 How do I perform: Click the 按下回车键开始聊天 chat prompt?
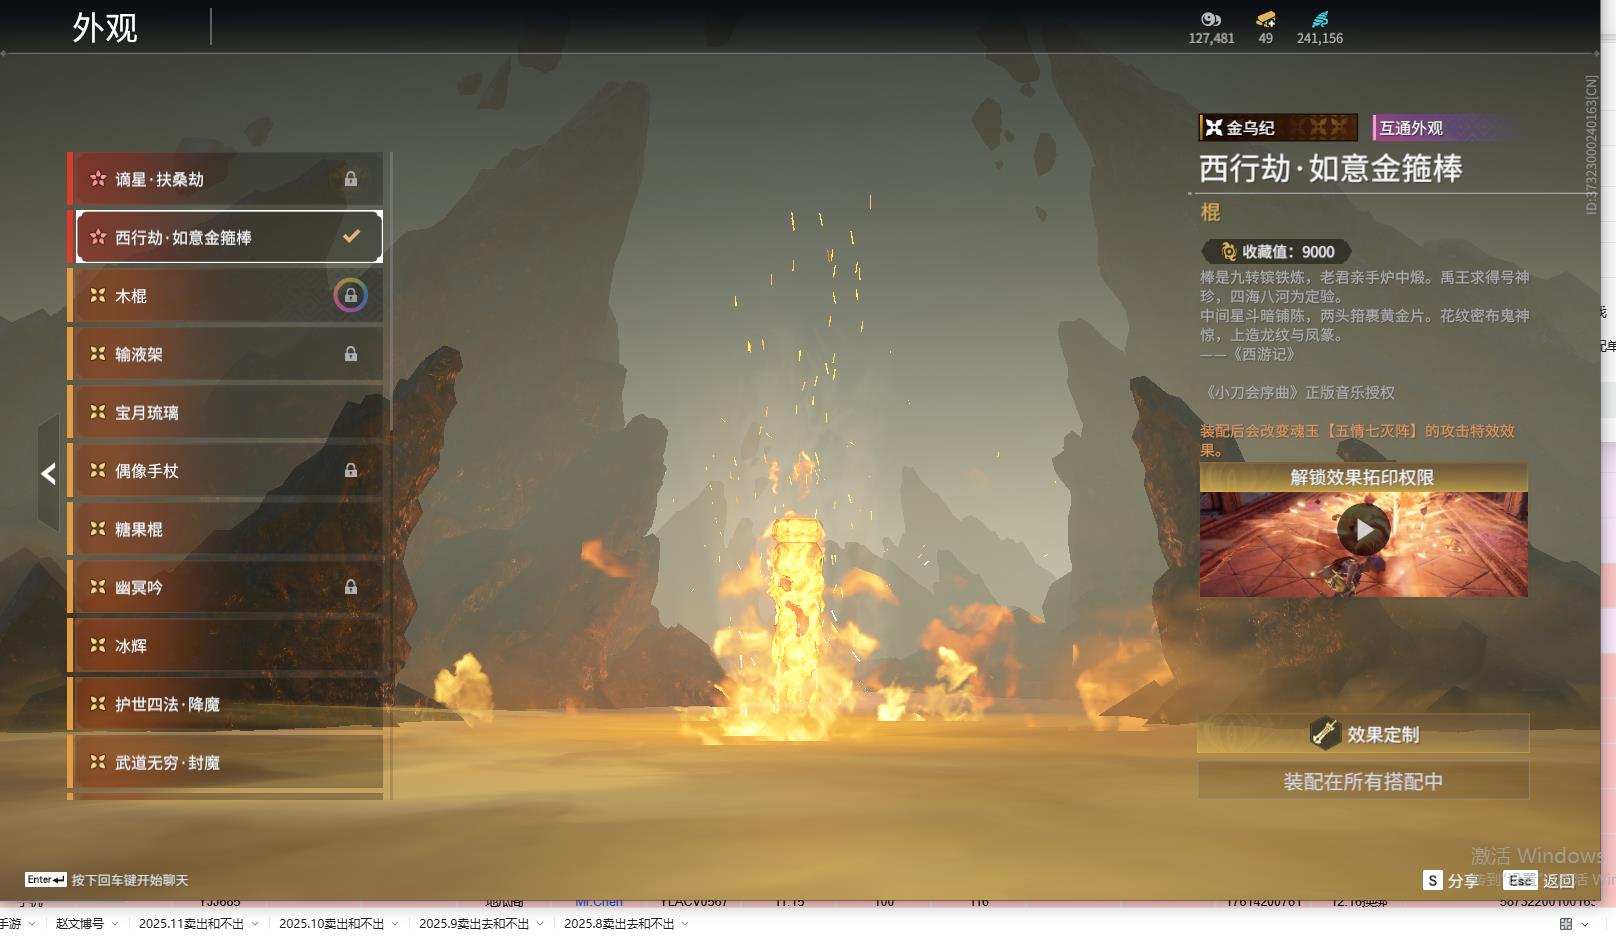pyautogui.click(x=130, y=880)
